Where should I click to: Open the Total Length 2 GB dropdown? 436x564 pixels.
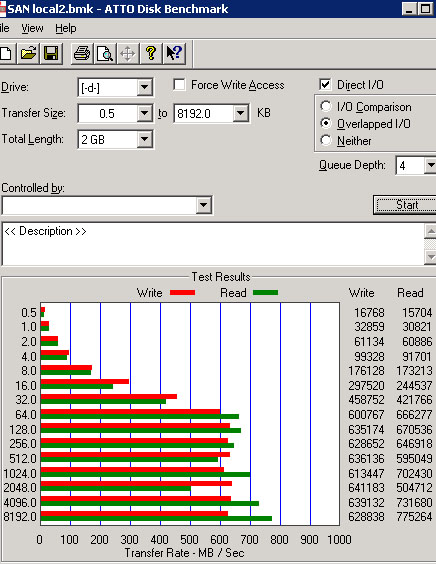point(144,139)
